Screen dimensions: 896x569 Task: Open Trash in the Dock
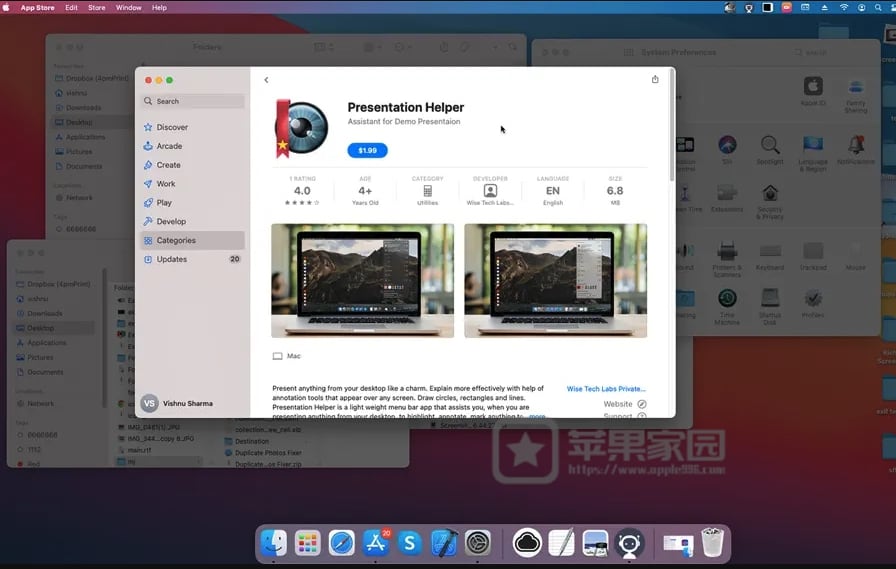[712, 543]
